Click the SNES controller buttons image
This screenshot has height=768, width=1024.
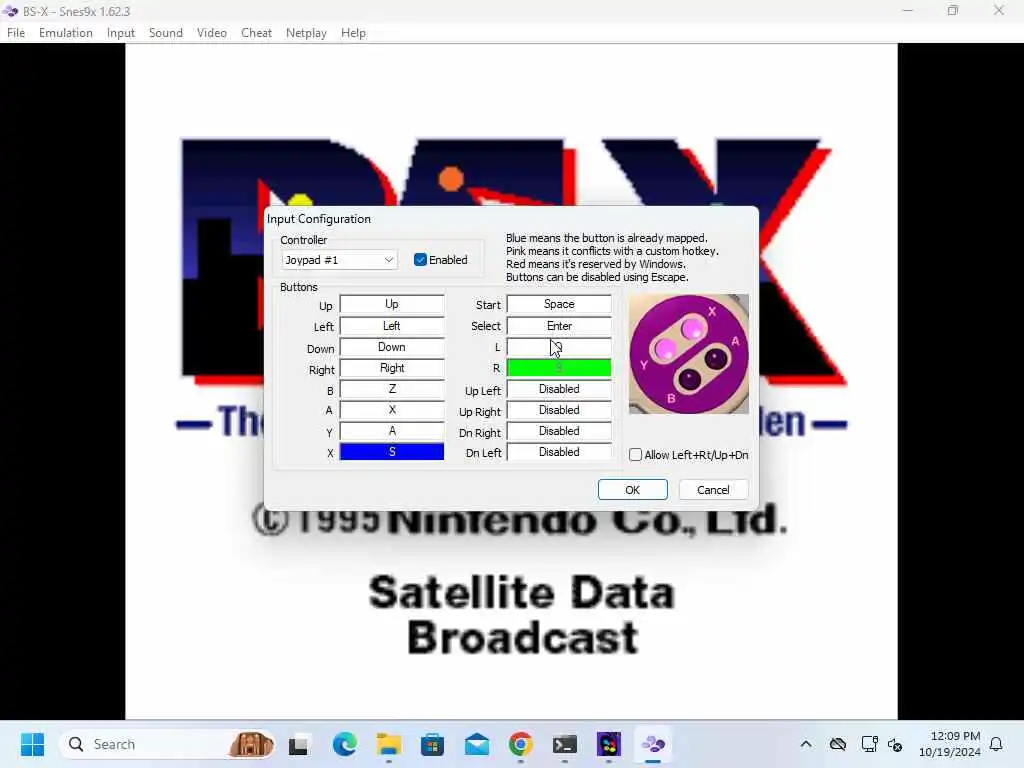click(x=688, y=354)
